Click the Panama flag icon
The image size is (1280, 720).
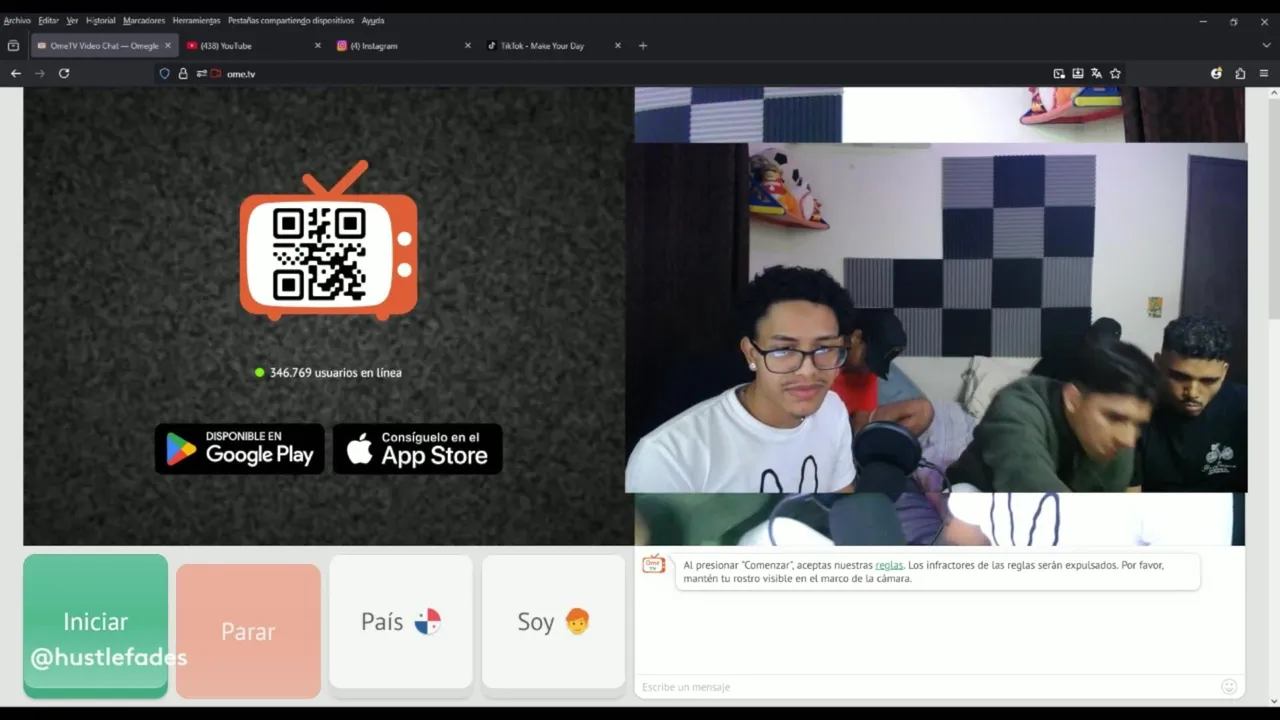click(428, 622)
